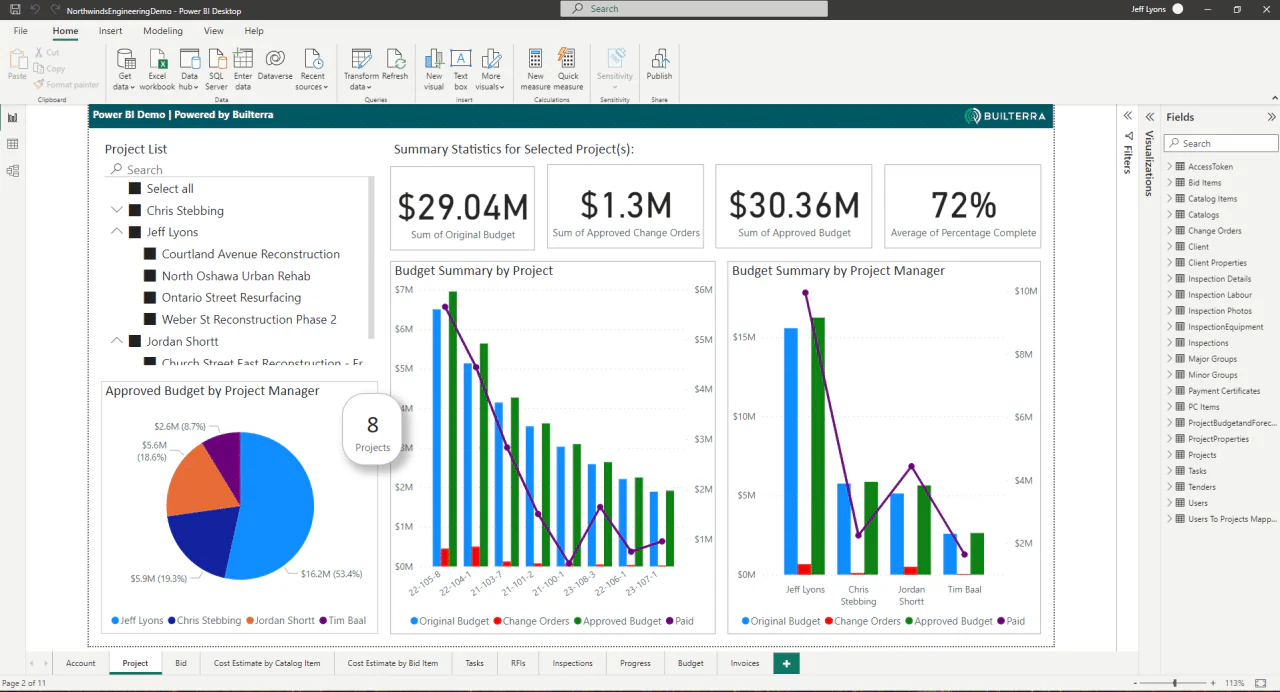The image size is (1280, 692).
Task: Switch to the Invoices page tab
Action: pyautogui.click(x=745, y=663)
